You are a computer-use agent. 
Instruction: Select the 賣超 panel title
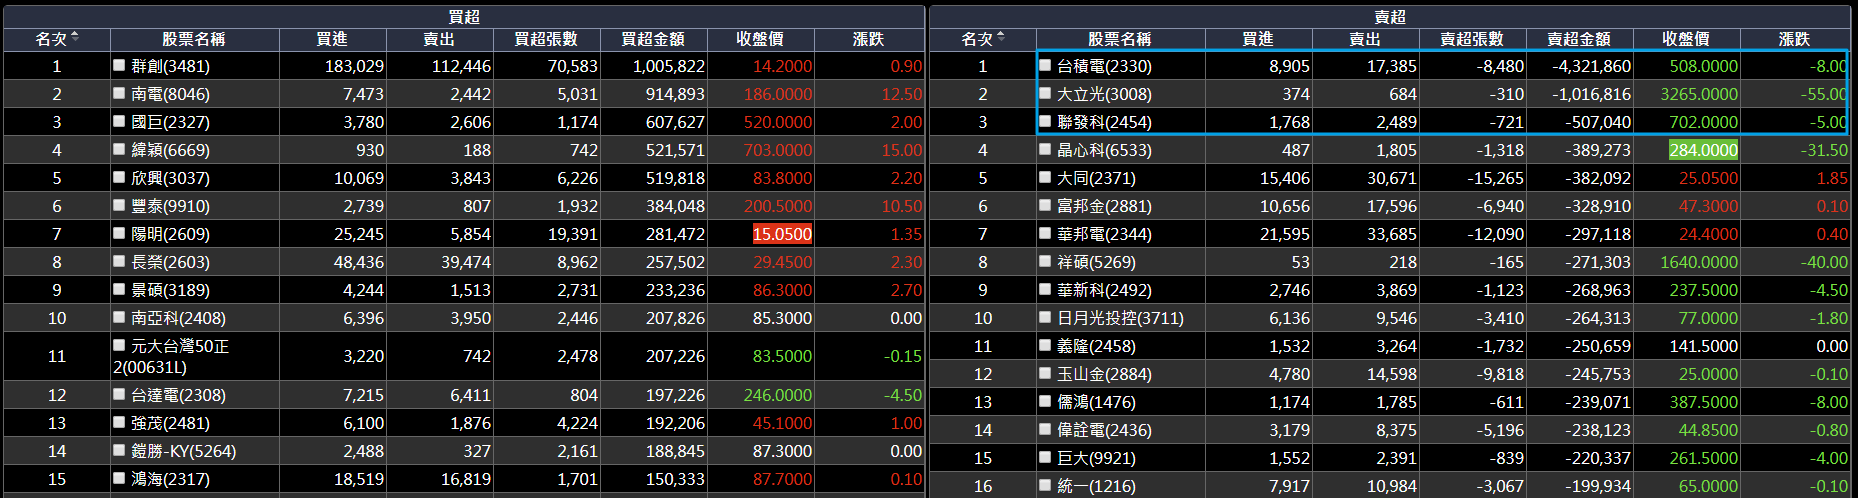click(x=1390, y=17)
